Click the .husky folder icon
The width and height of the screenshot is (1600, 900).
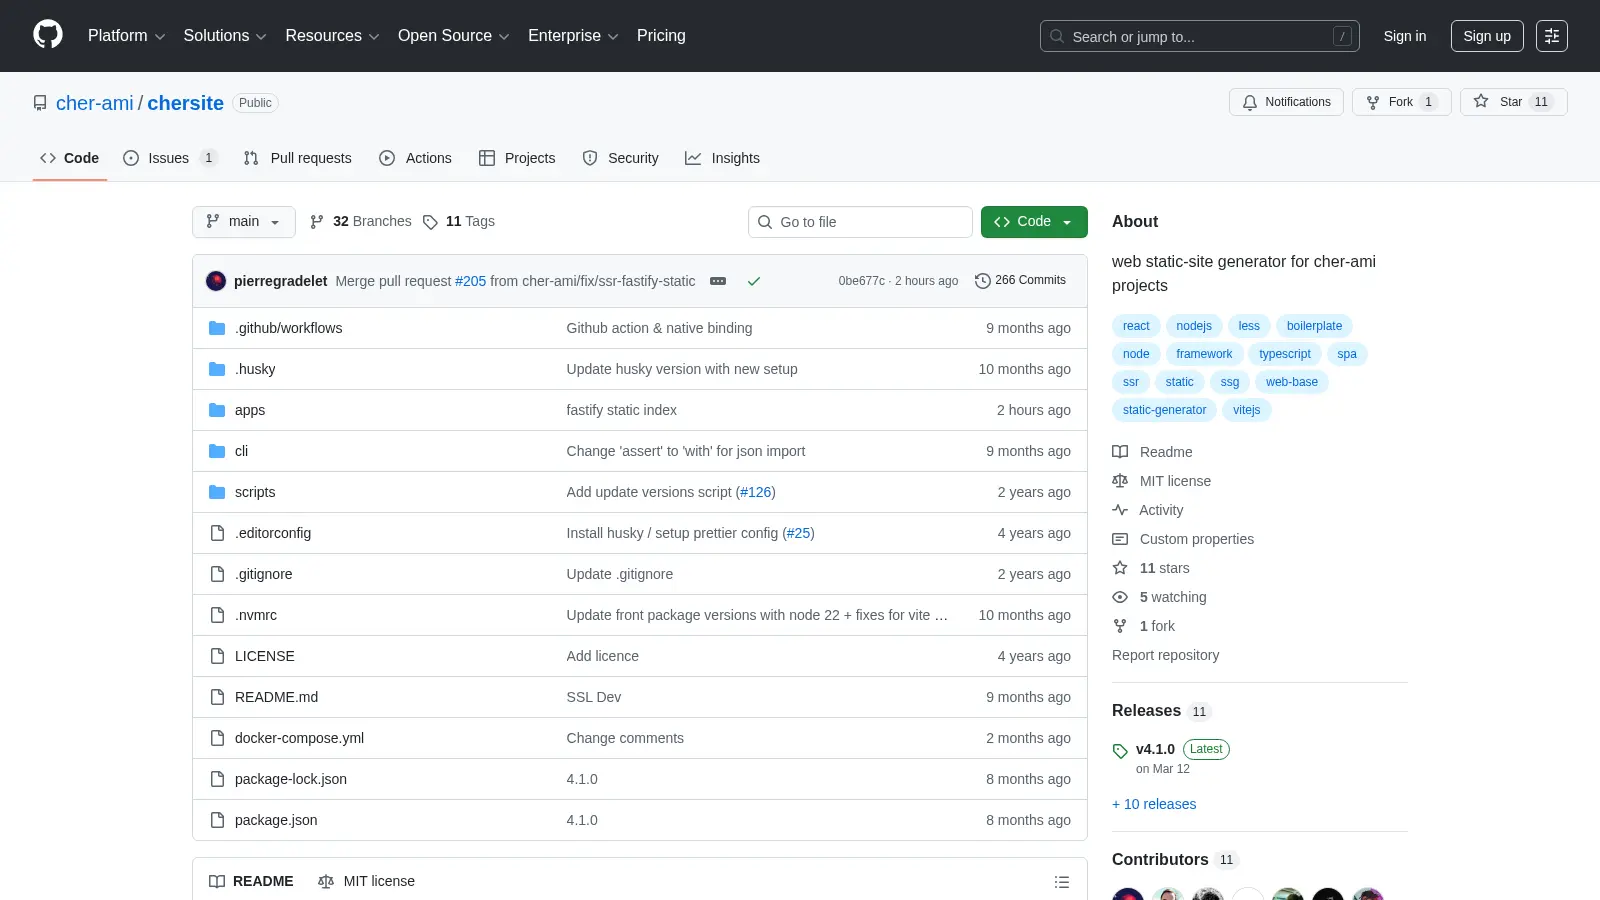coord(217,369)
